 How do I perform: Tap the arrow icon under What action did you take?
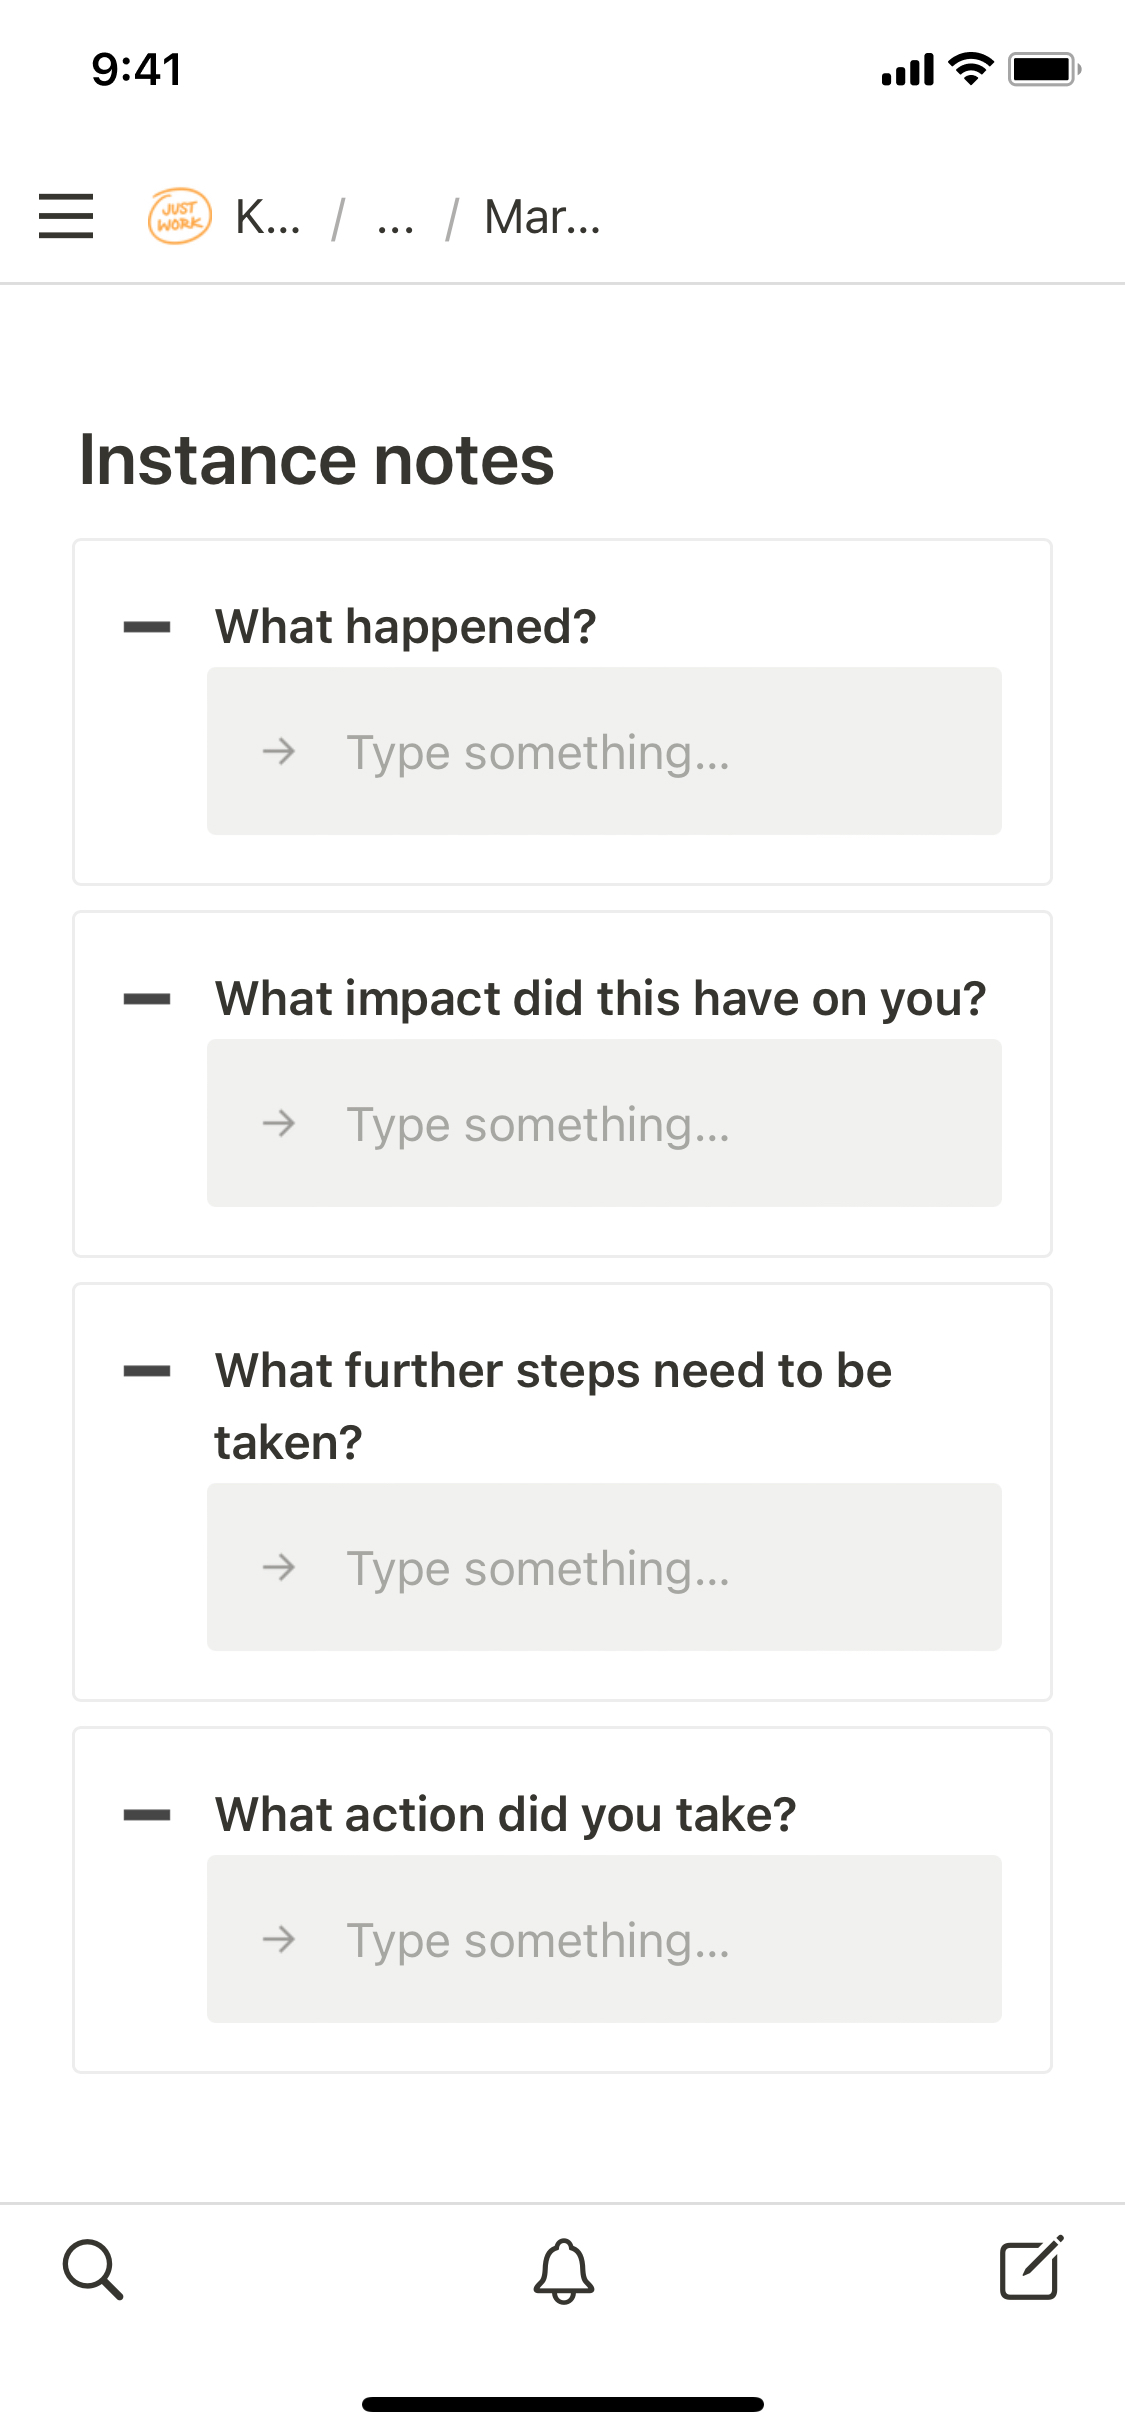click(279, 1939)
